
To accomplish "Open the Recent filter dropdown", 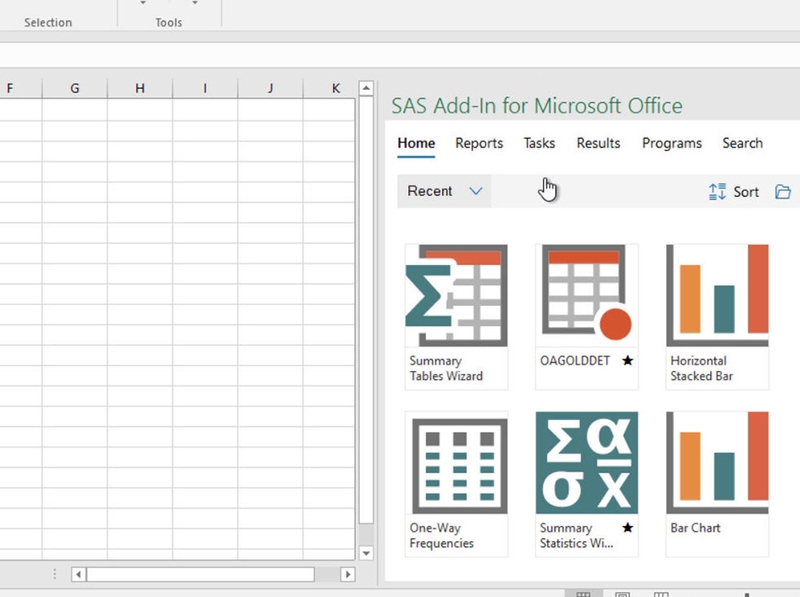I will pyautogui.click(x=443, y=191).
